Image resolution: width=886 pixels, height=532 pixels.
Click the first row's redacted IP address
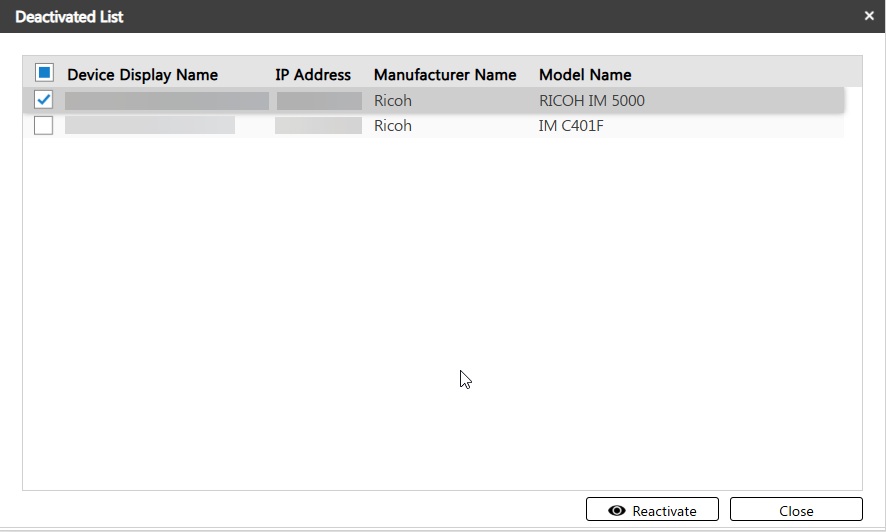[x=319, y=101]
